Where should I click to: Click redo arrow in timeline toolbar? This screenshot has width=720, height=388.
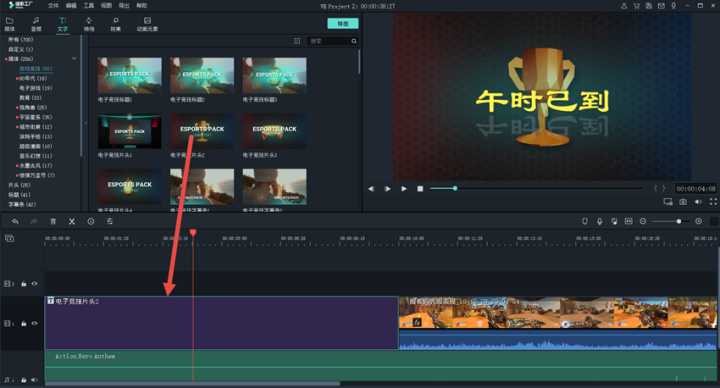tap(34, 221)
